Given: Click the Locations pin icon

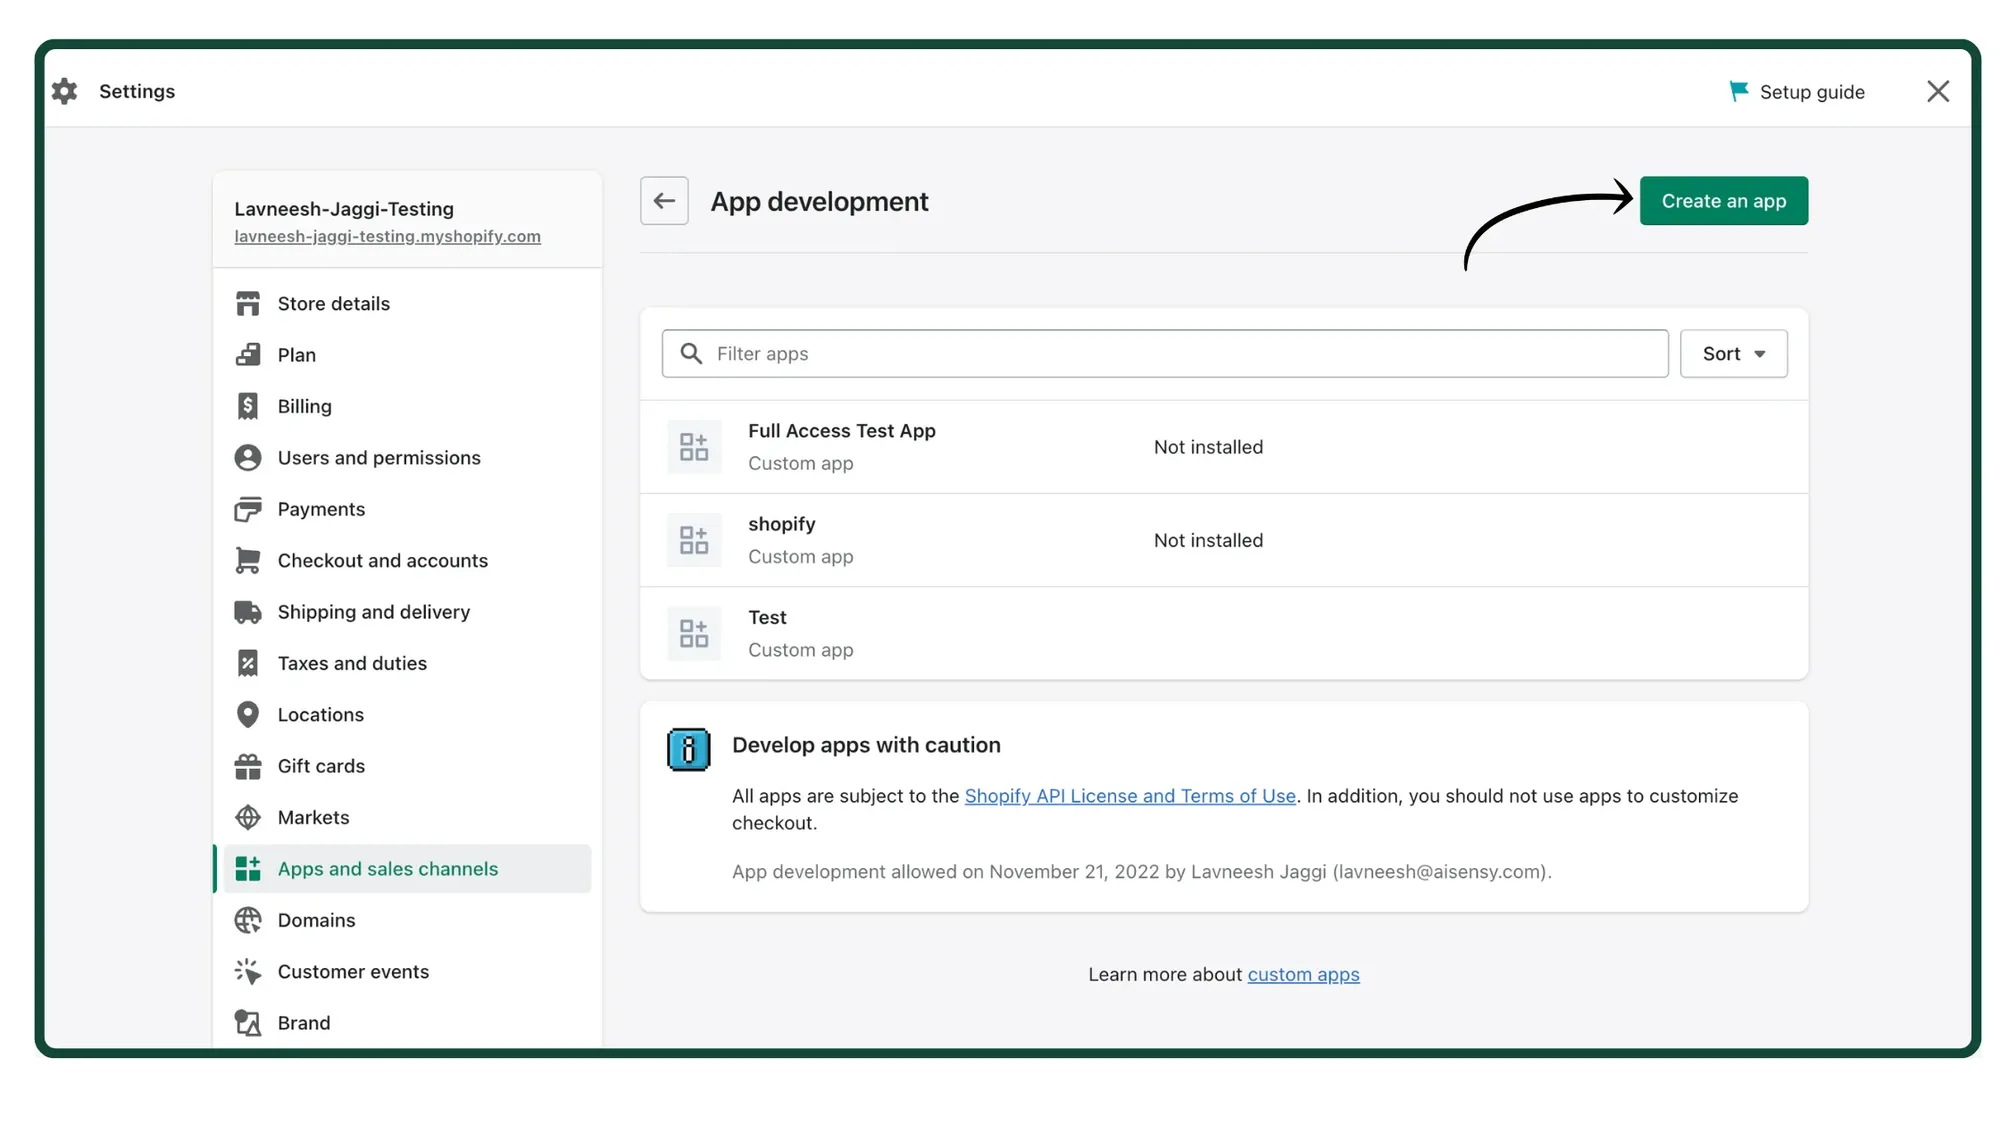Looking at the screenshot, I should tap(248, 714).
